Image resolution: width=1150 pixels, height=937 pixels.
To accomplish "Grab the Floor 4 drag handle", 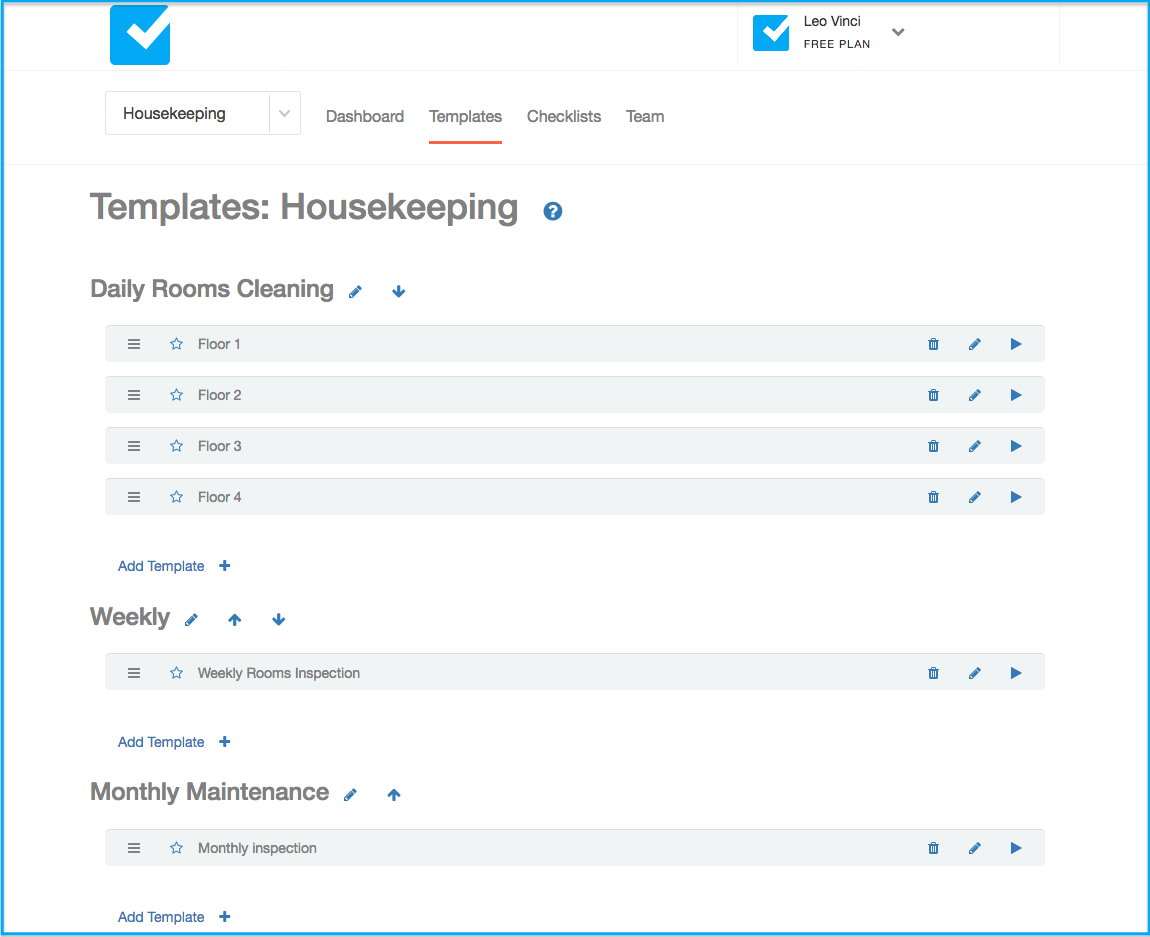I will pyautogui.click(x=133, y=497).
